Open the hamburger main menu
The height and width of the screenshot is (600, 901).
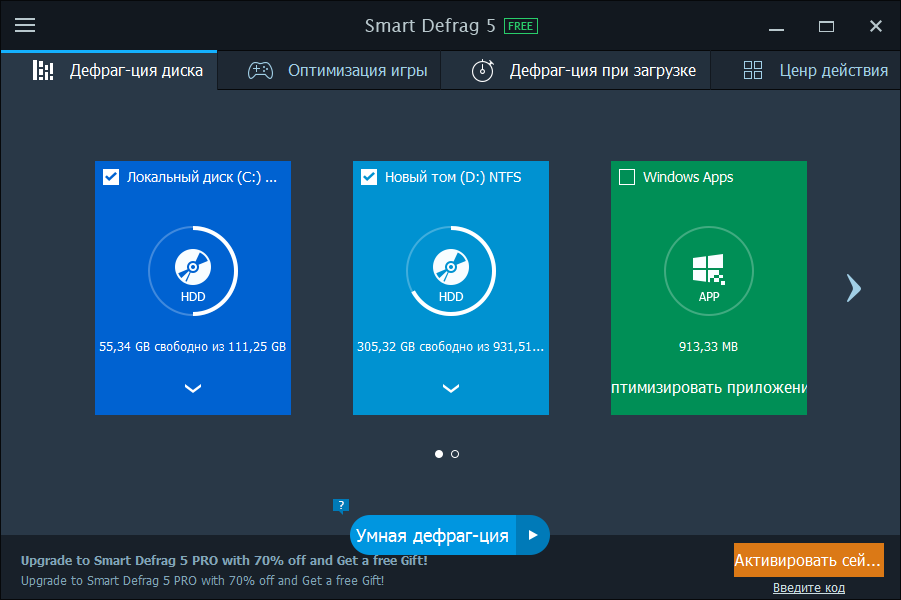[x=25, y=25]
